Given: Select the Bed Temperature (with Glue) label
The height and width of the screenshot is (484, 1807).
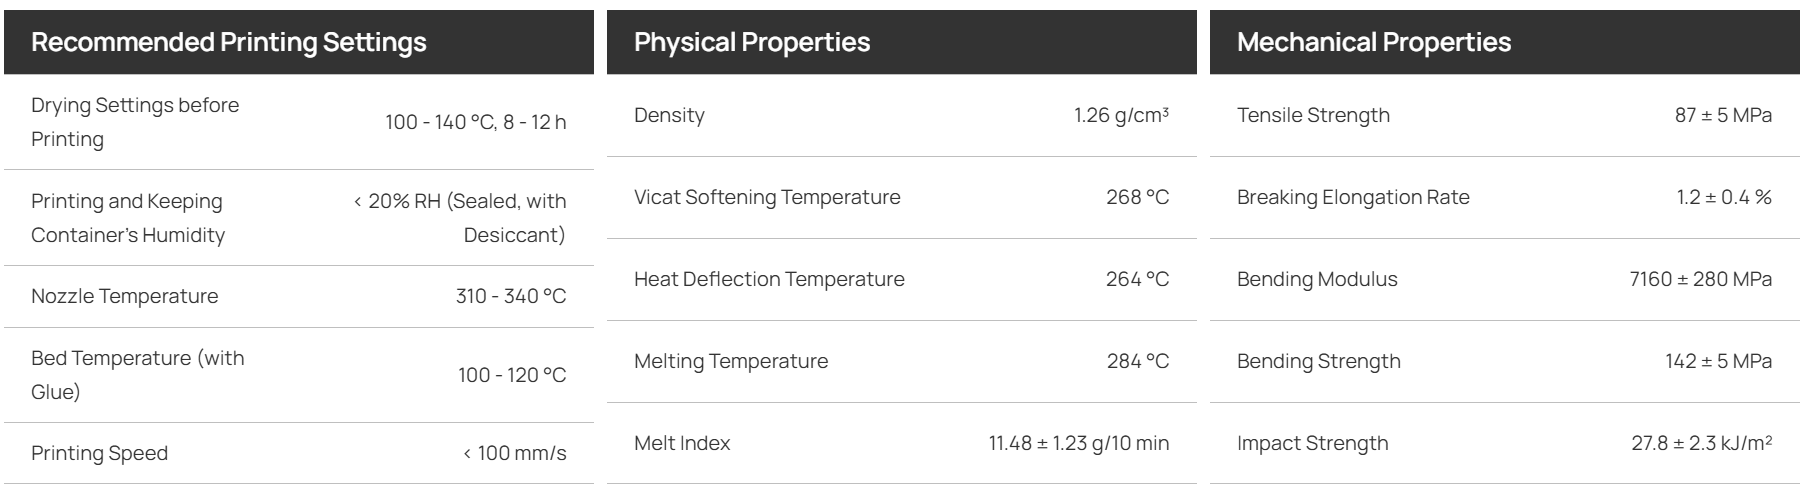Looking at the screenshot, I should click(138, 375).
